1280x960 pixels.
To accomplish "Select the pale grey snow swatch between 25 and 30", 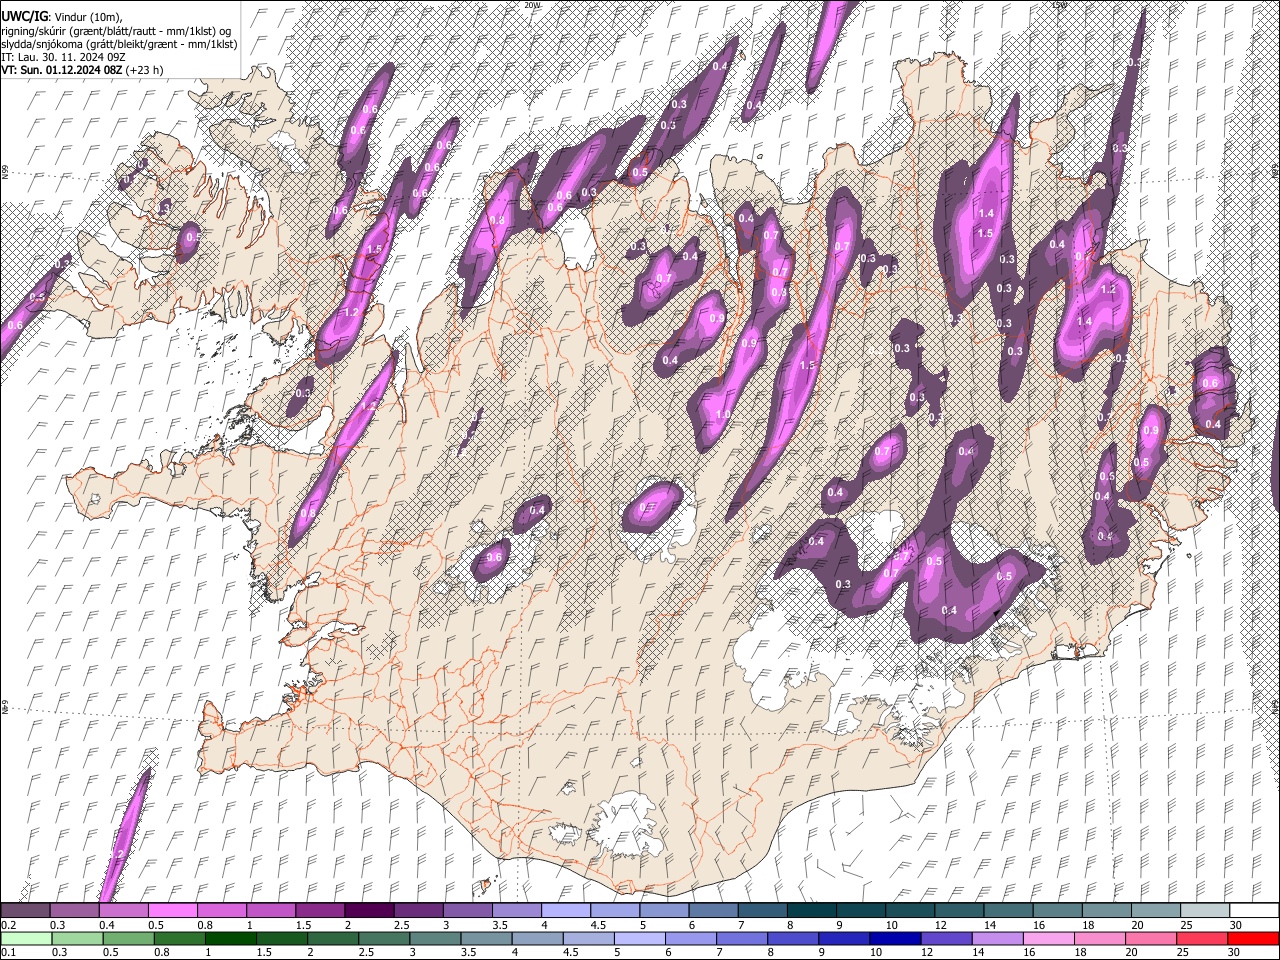I will [x=1205, y=910].
